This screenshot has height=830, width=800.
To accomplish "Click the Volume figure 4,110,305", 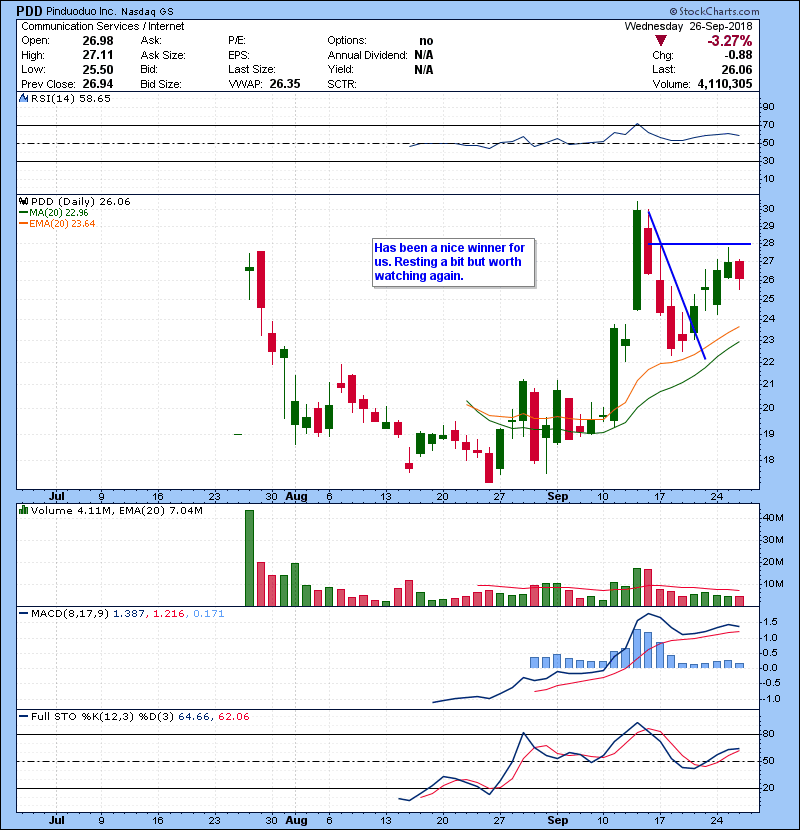I will click(725, 84).
